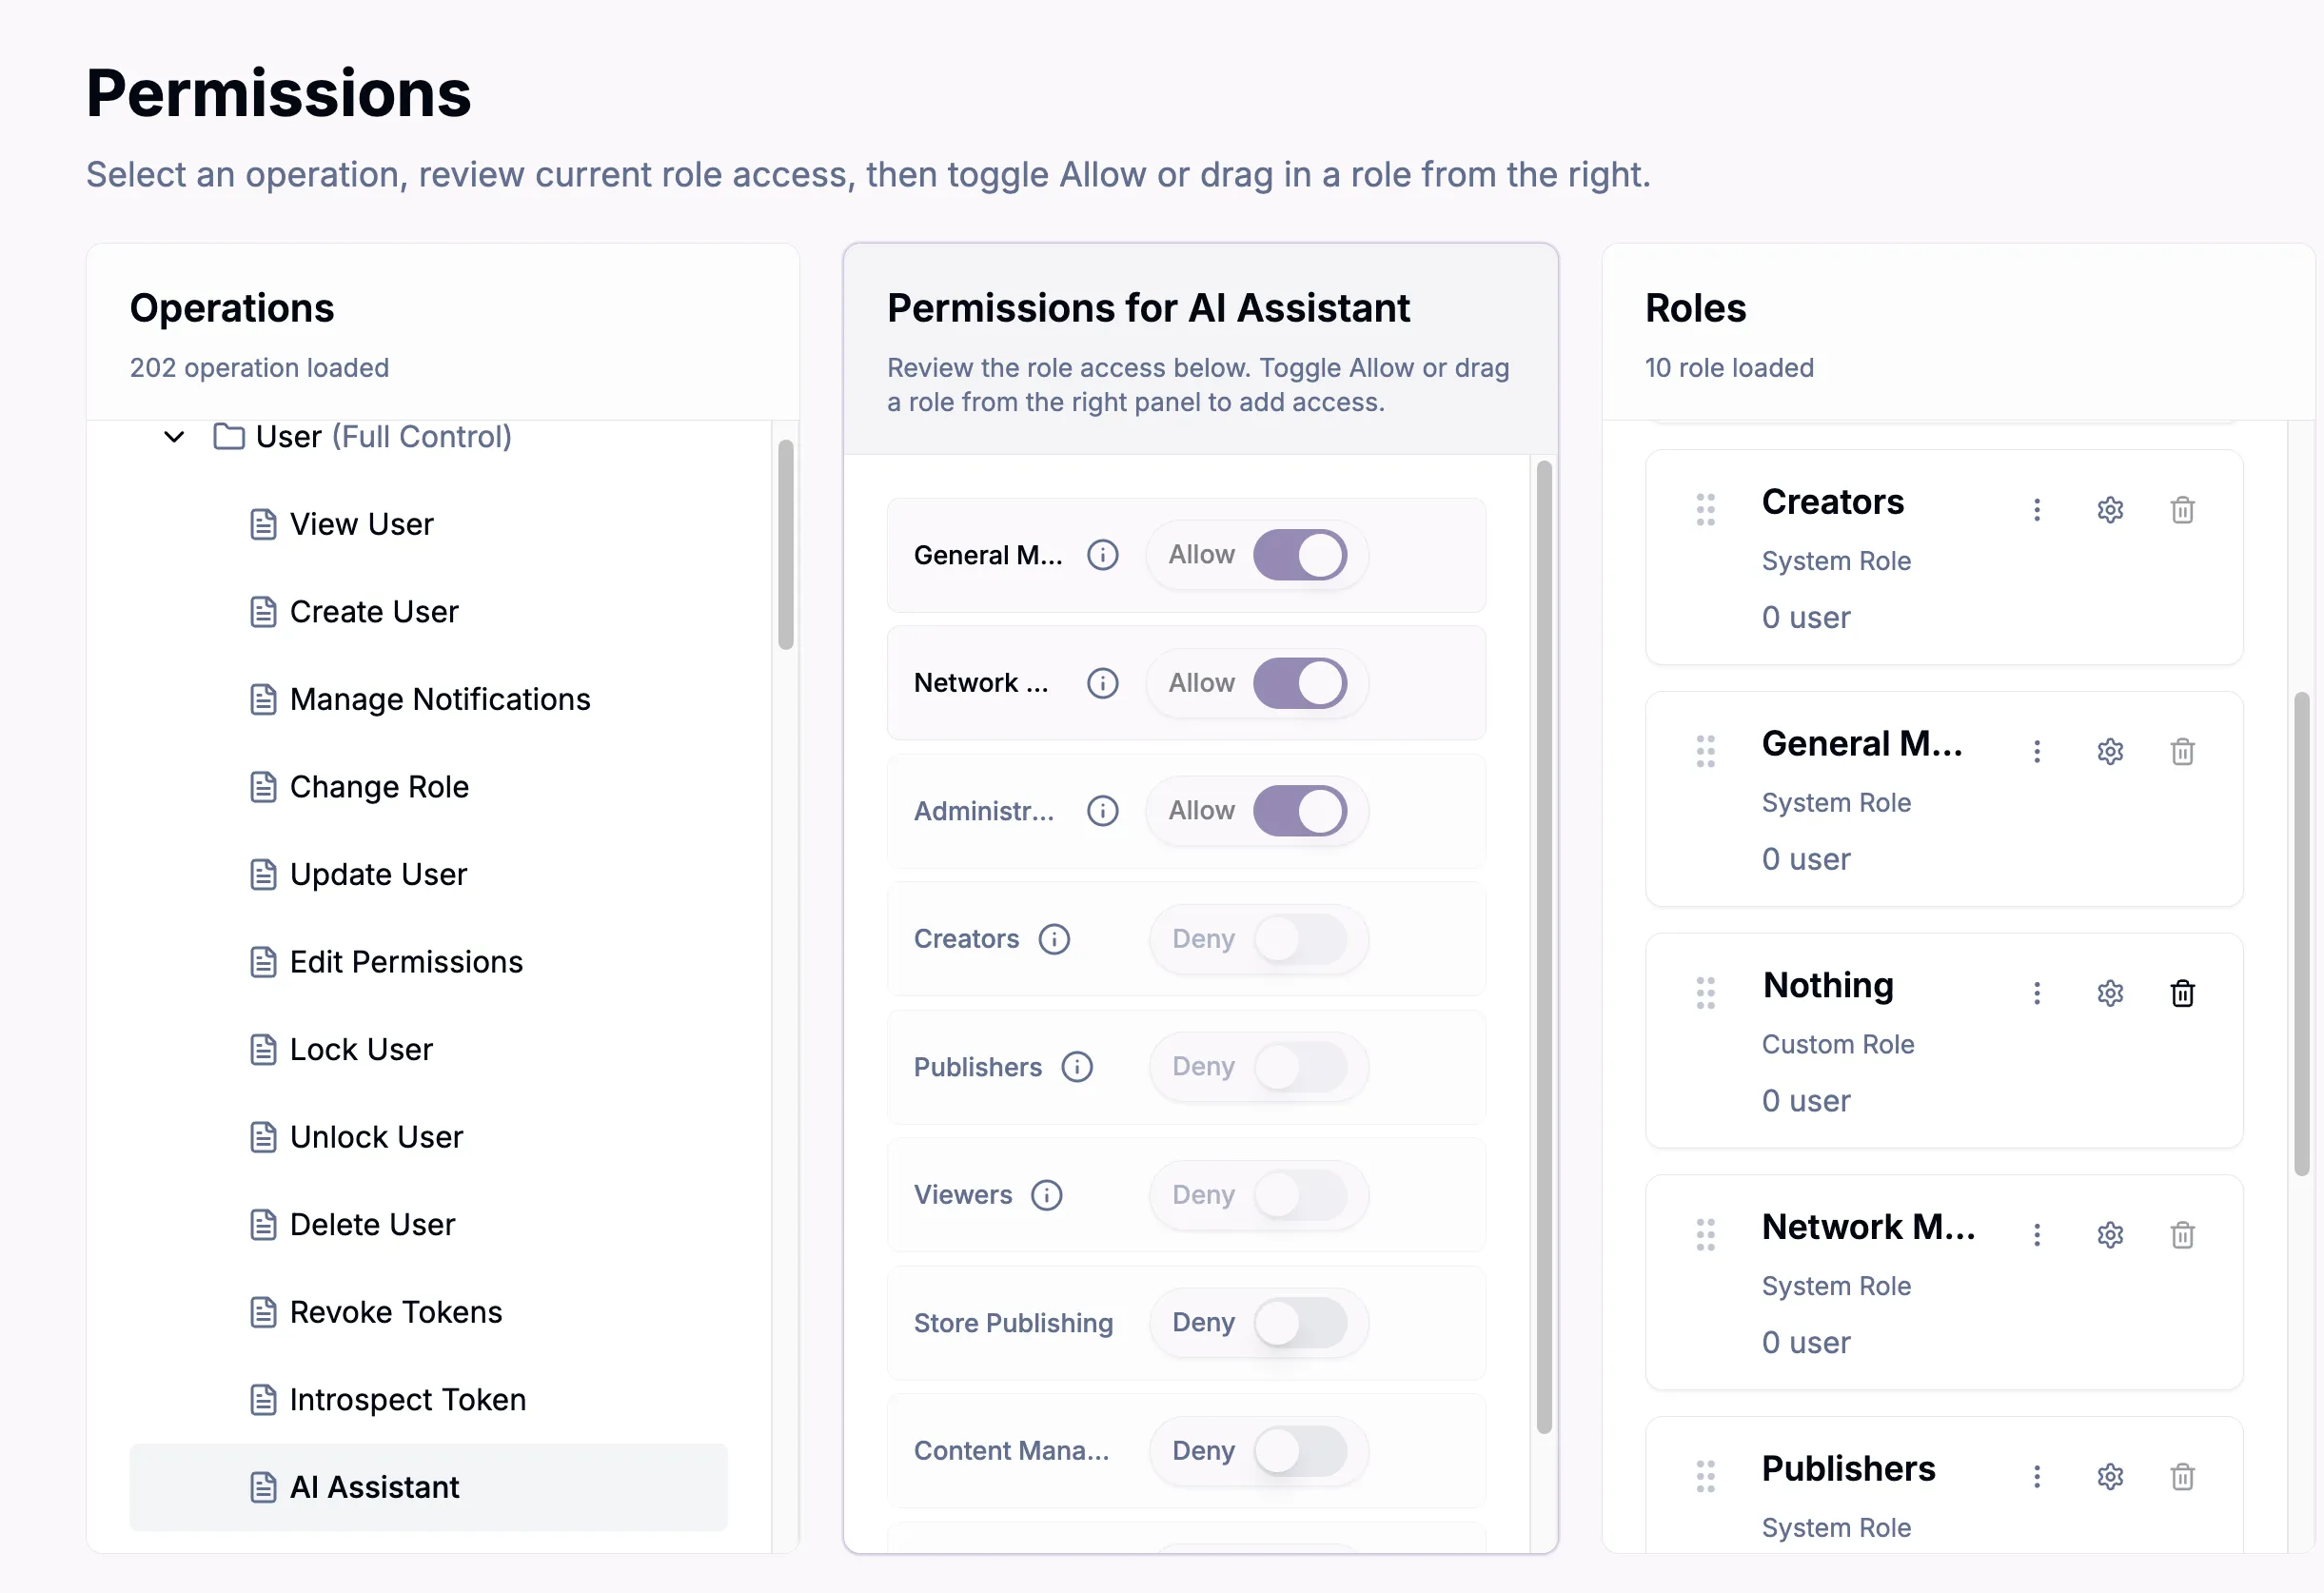Open more options for Creators role
Viewport: 2324px width, 1593px height.
click(x=2037, y=510)
